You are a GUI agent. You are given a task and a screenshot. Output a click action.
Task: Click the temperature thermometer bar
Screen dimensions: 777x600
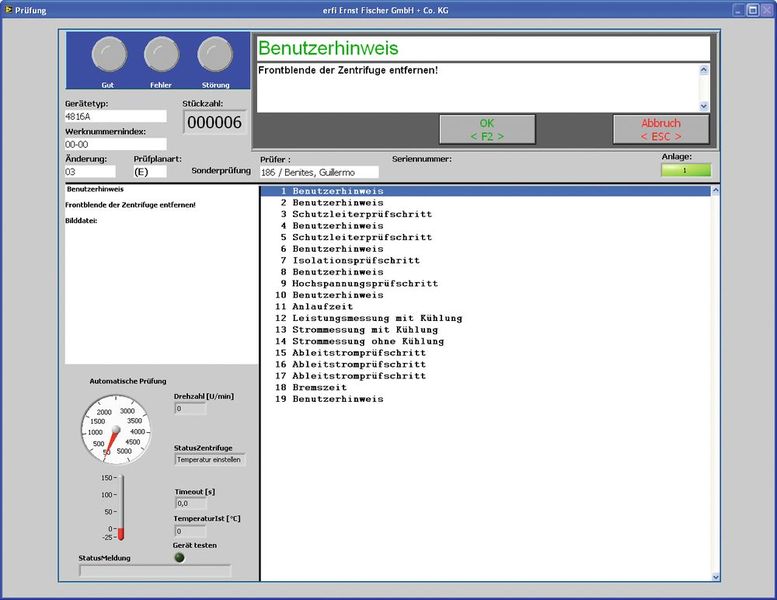coord(120,507)
